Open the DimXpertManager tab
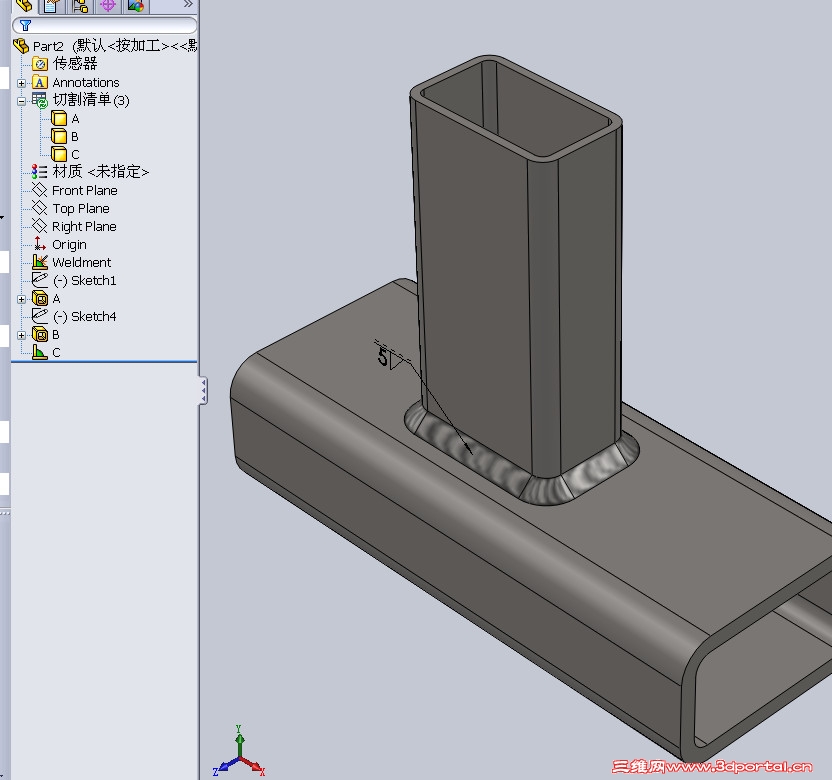This screenshot has width=832, height=780. point(108,6)
